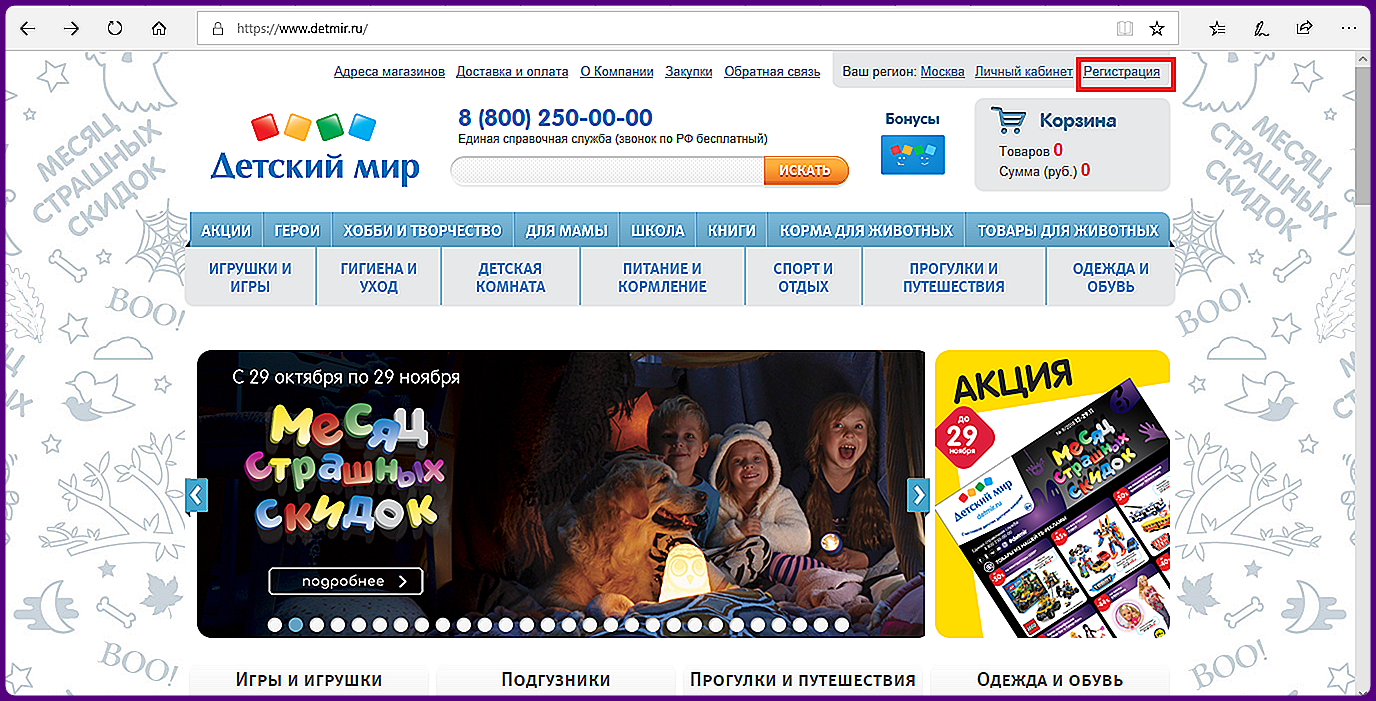
Task: Open Игры и игрушки section heading
Action: 309,680
